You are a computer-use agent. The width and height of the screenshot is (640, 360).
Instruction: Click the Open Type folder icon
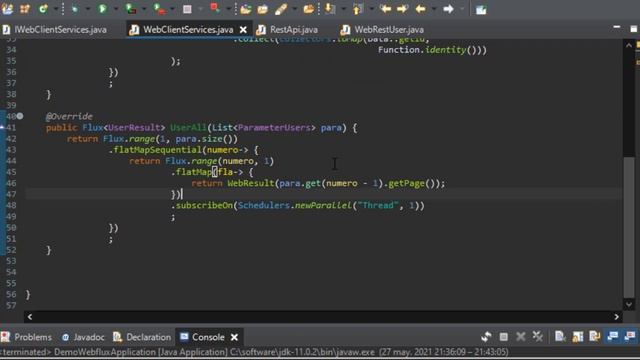point(245,9)
